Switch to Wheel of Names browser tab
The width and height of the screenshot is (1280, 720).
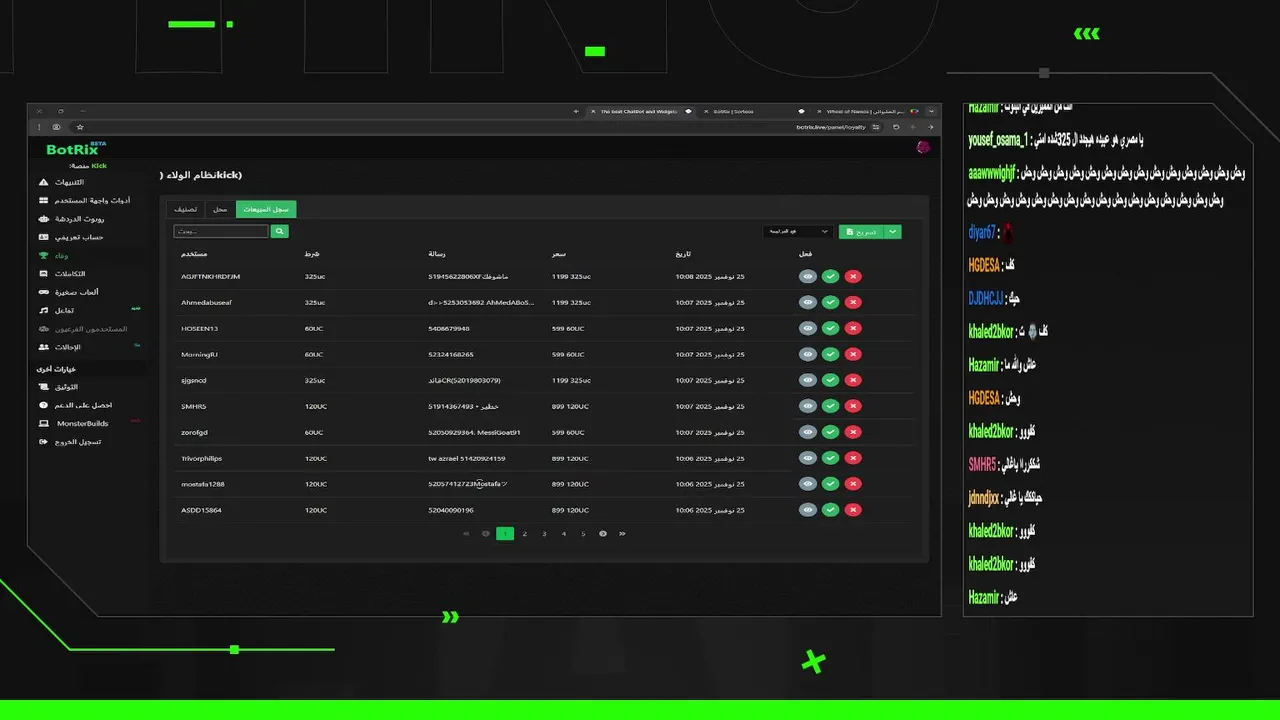865,111
